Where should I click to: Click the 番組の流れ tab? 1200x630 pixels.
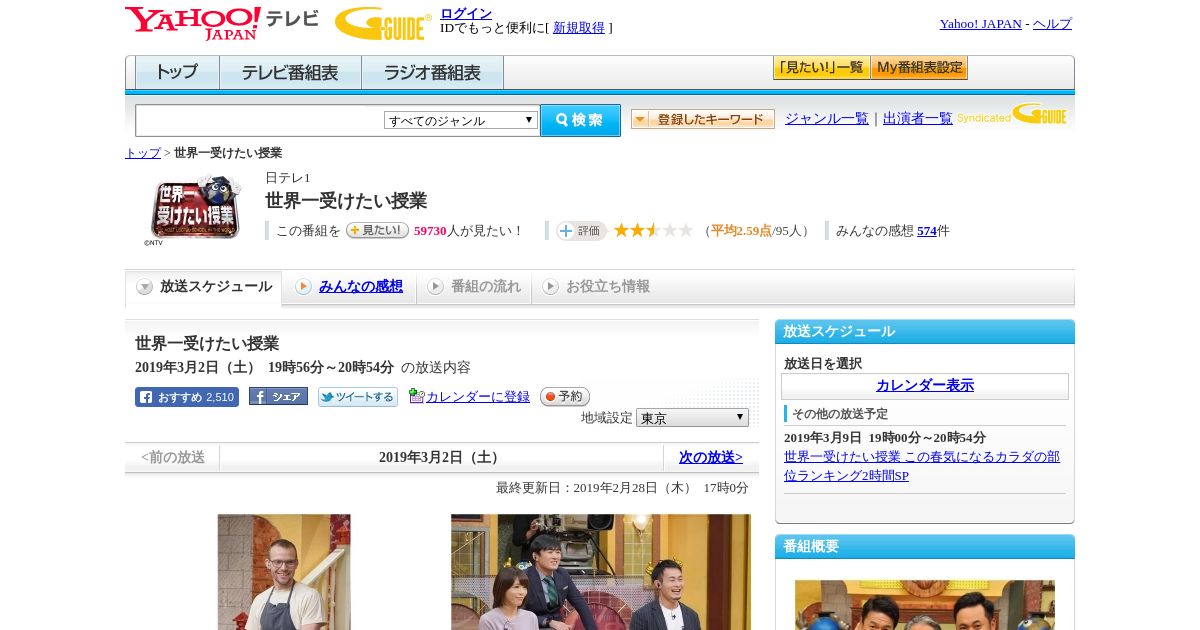point(474,287)
